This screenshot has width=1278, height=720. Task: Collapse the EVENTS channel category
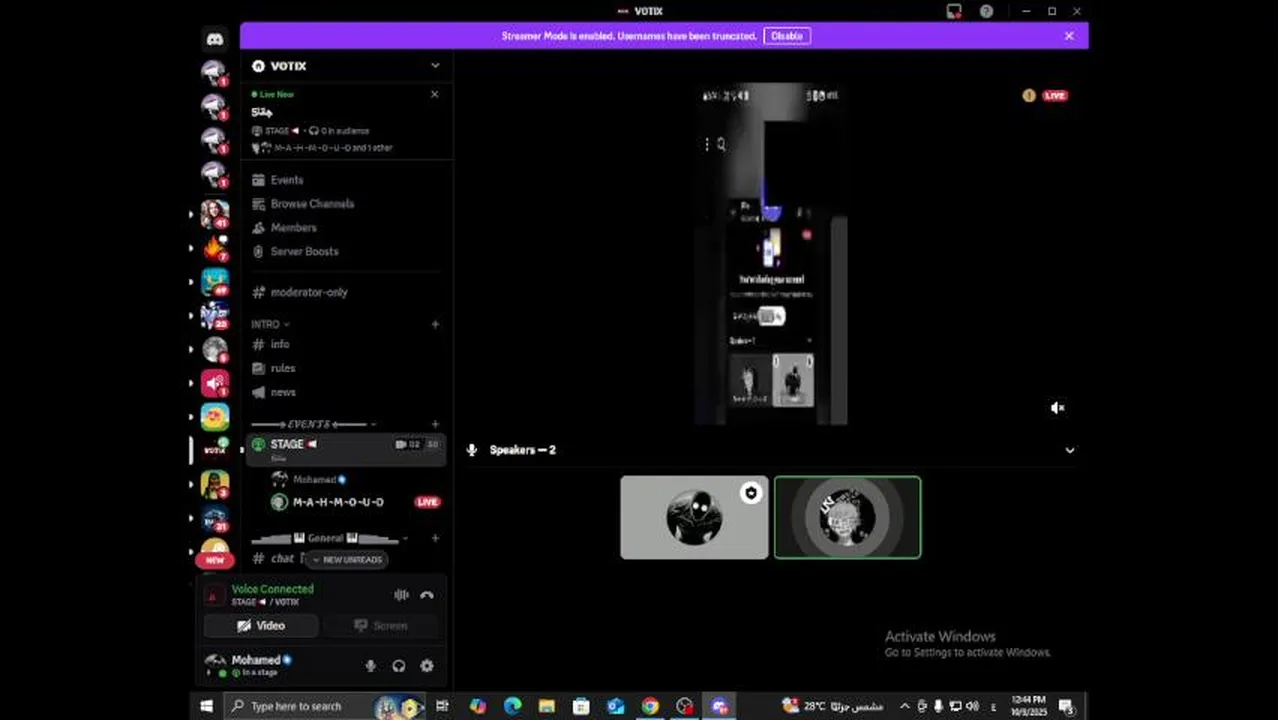pos(314,424)
